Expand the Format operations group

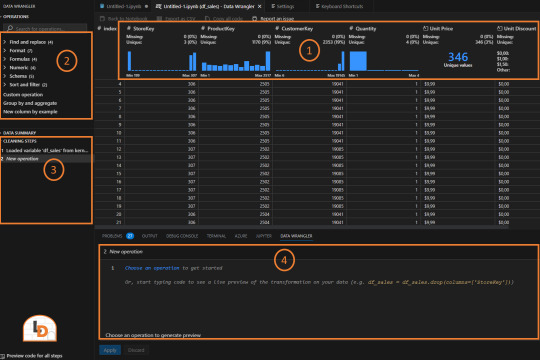click(x=5, y=51)
